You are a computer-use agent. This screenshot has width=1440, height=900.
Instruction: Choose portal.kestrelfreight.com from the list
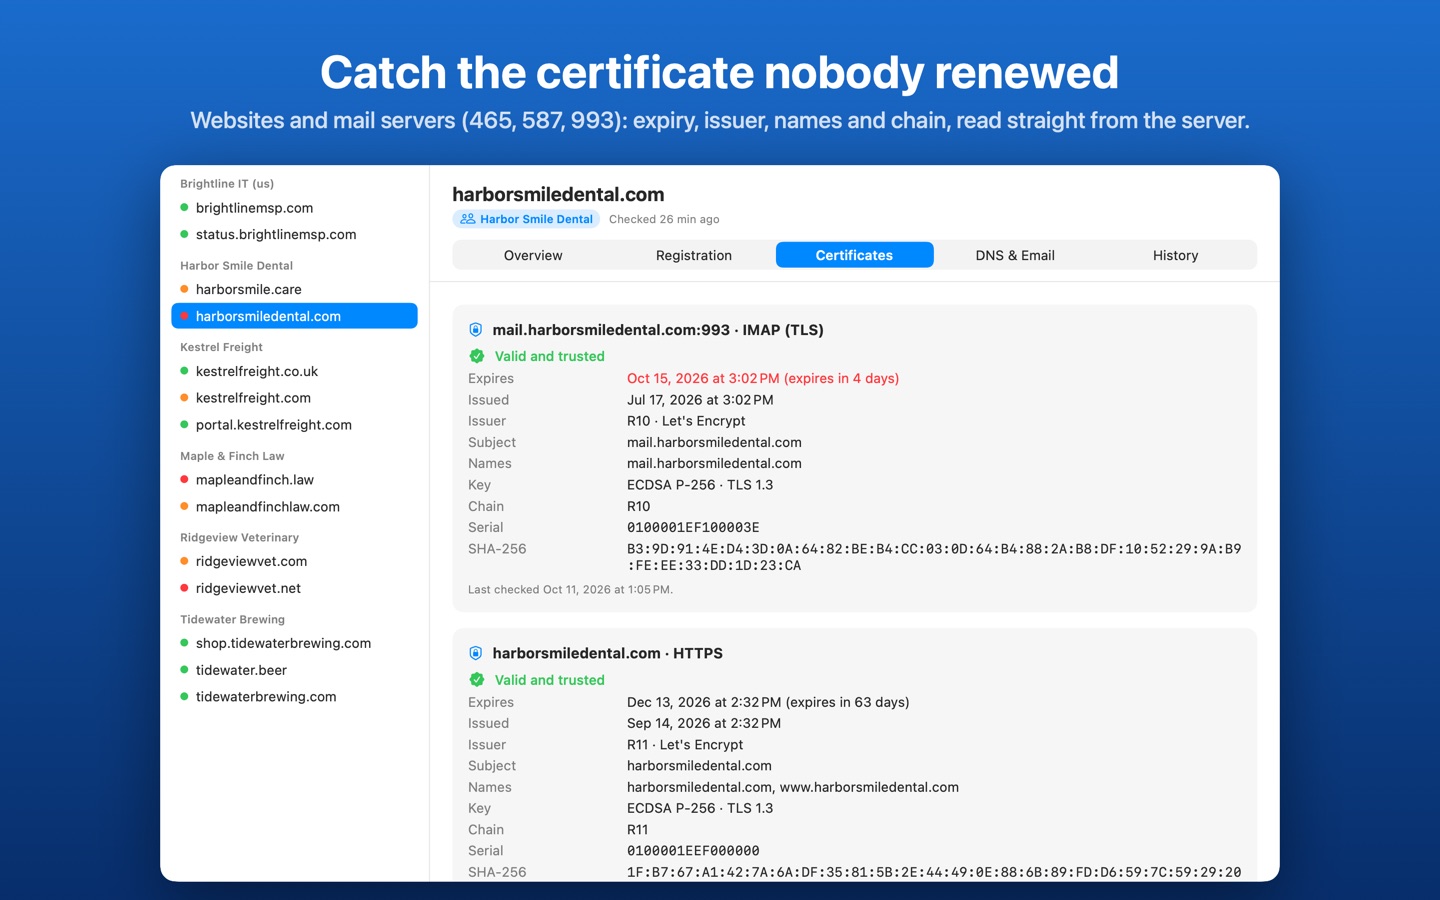pos(294,425)
